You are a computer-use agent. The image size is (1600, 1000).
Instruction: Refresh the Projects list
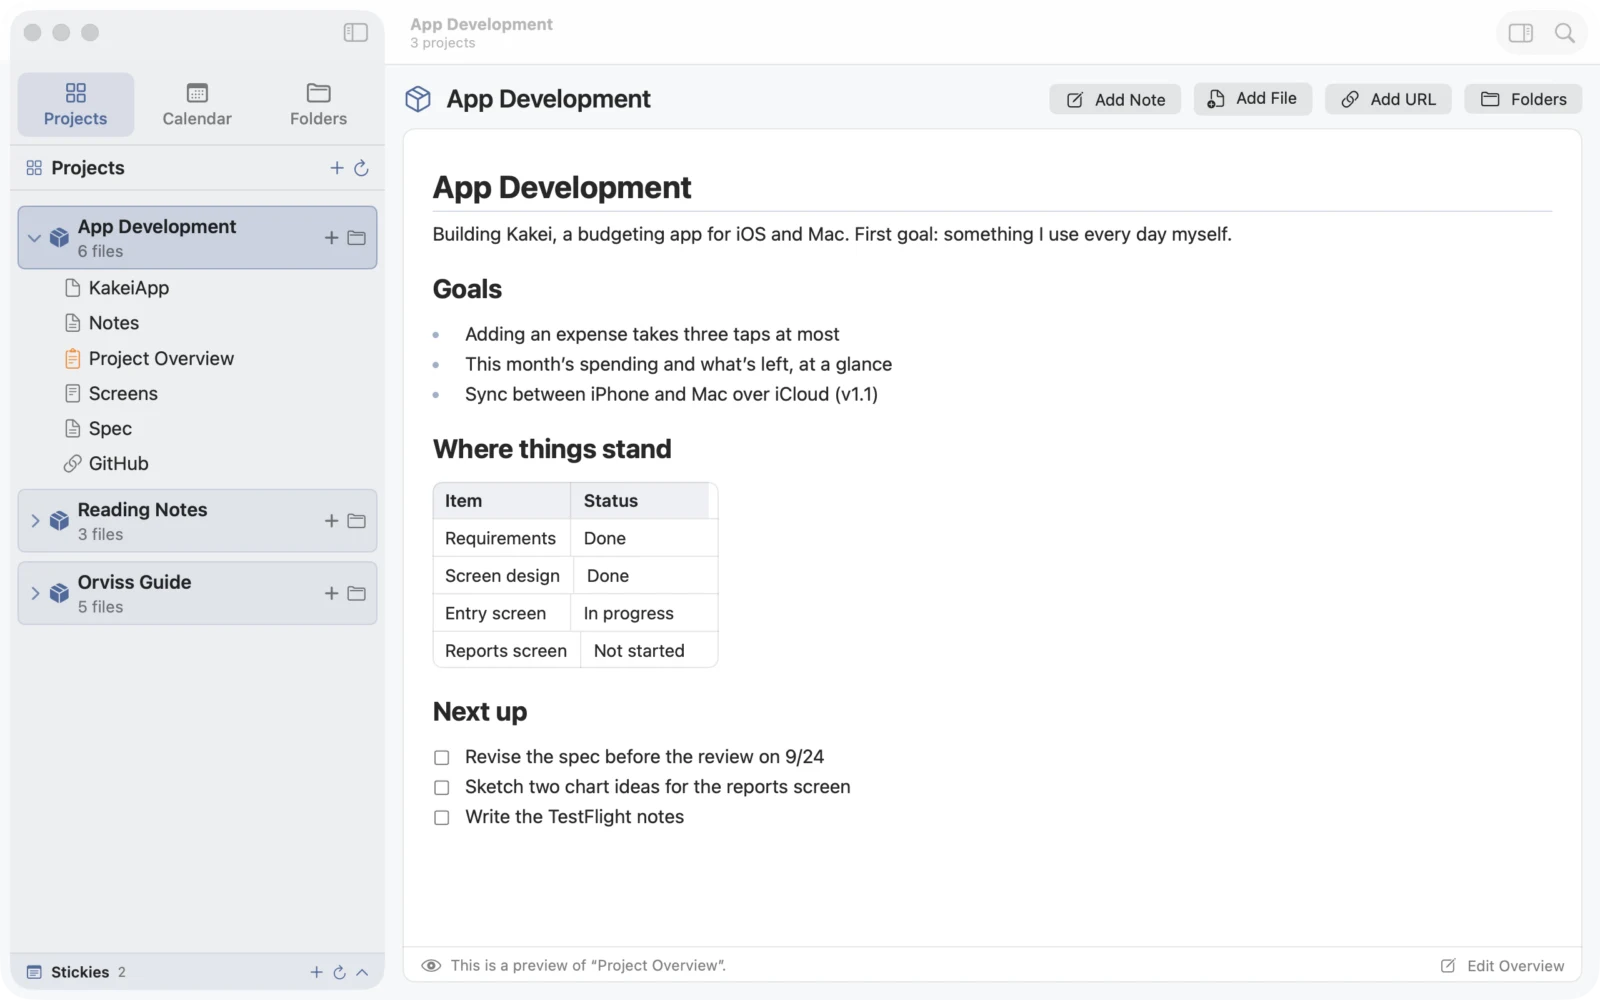pos(361,168)
